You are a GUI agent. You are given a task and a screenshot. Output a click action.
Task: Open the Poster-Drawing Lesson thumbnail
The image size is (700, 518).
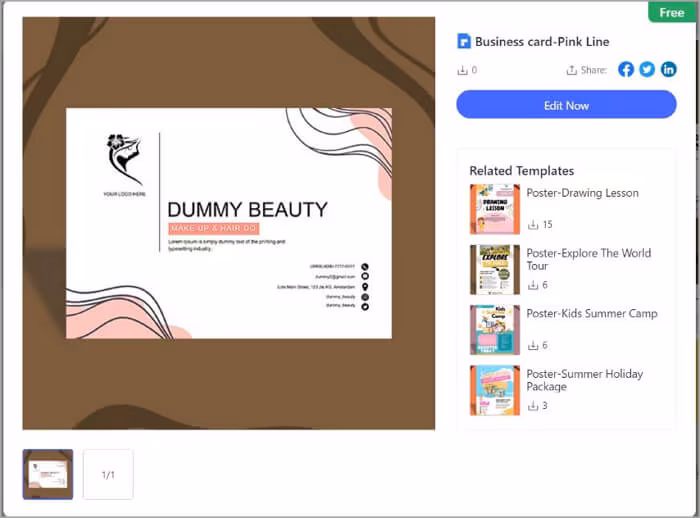pos(495,209)
